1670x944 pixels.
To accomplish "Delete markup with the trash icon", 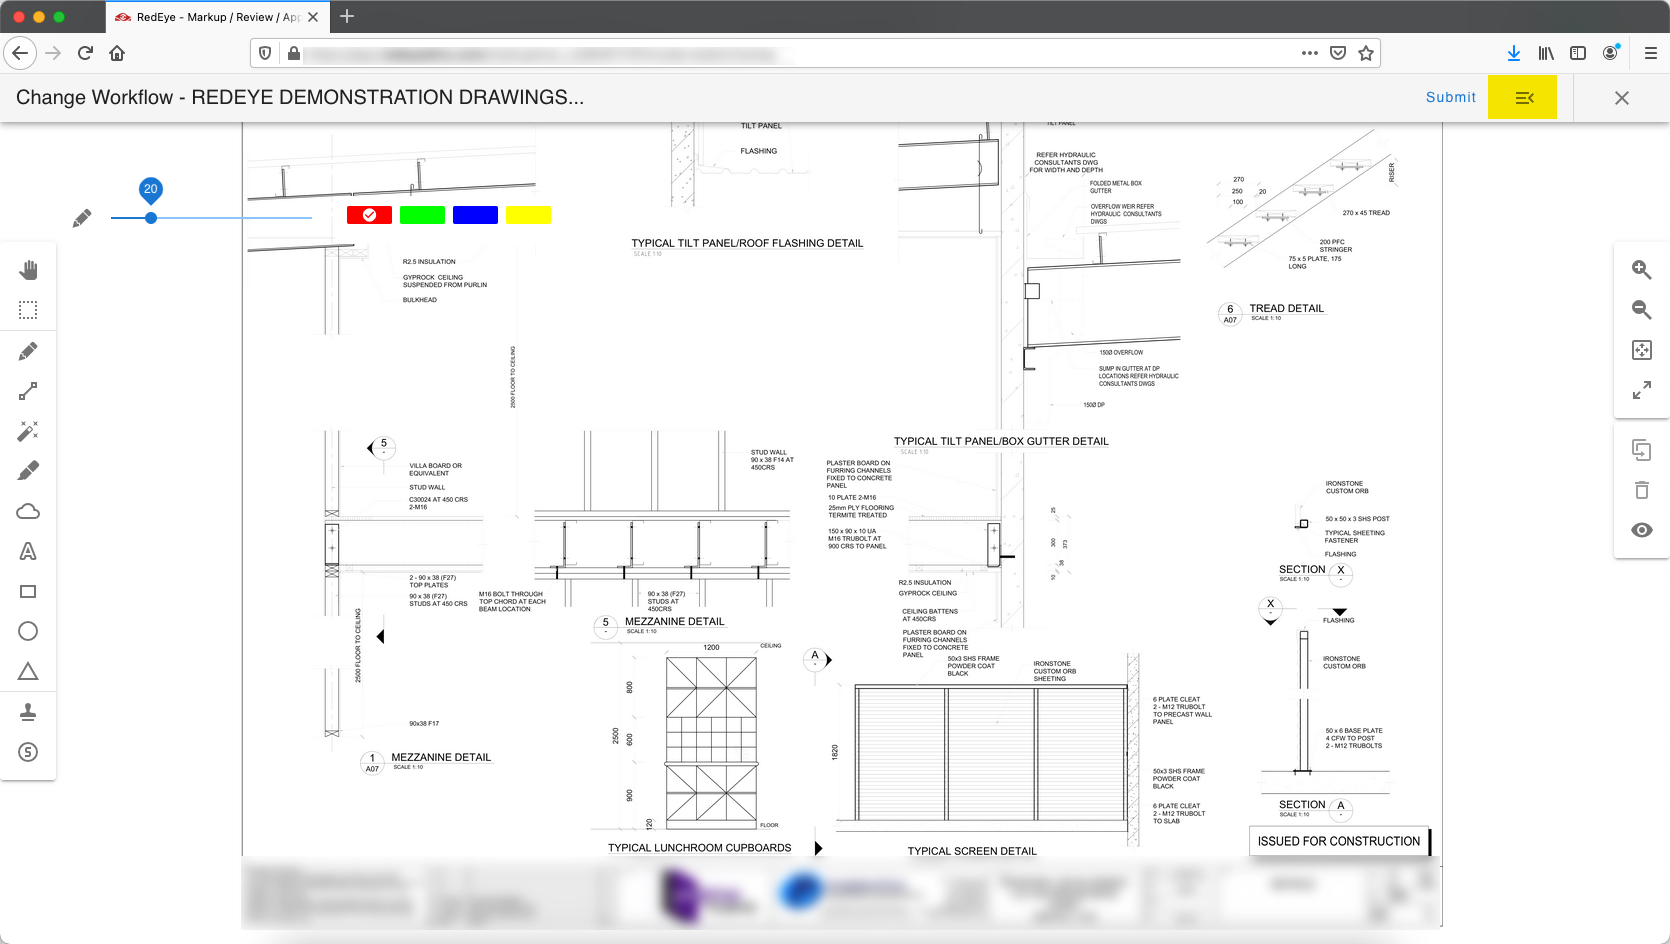I will pyautogui.click(x=1641, y=490).
